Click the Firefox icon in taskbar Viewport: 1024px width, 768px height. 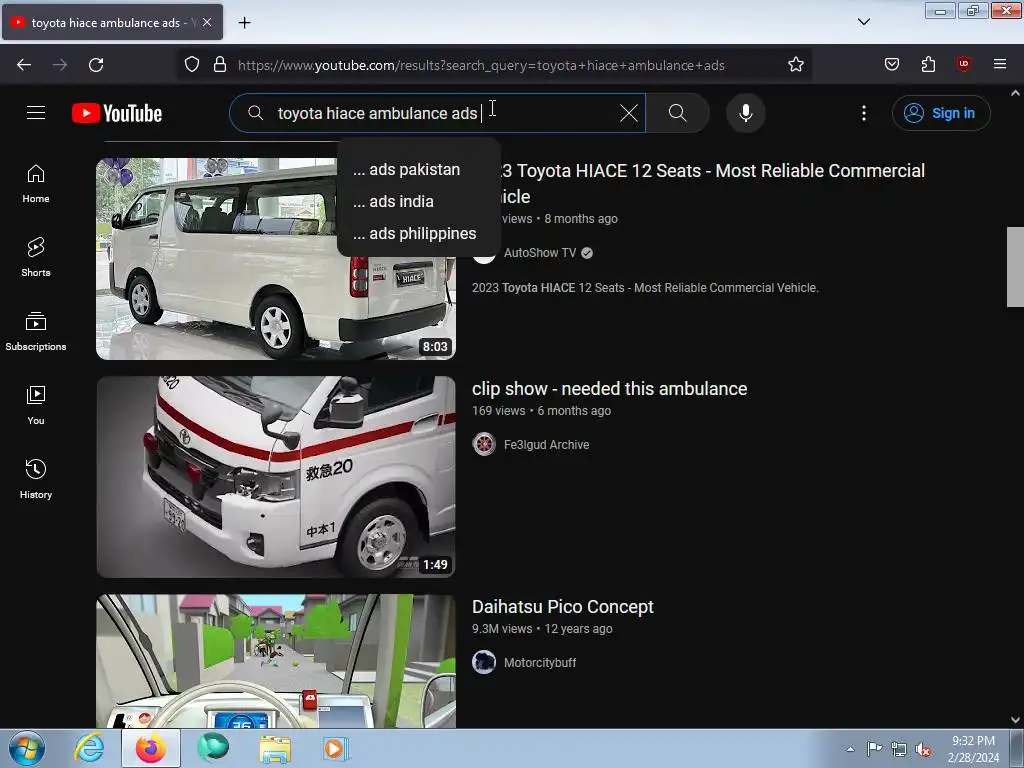[151, 748]
